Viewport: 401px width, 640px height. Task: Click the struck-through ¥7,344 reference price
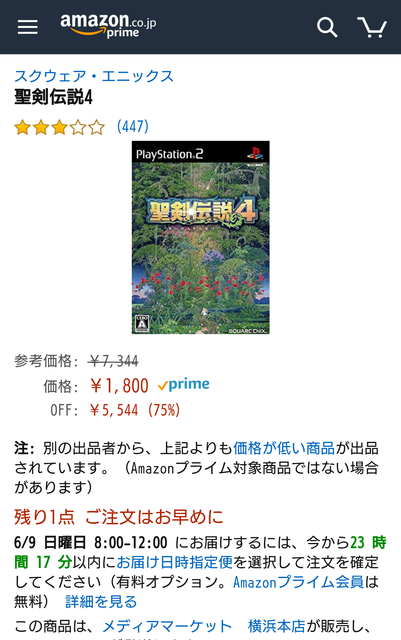[x=114, y=361]
